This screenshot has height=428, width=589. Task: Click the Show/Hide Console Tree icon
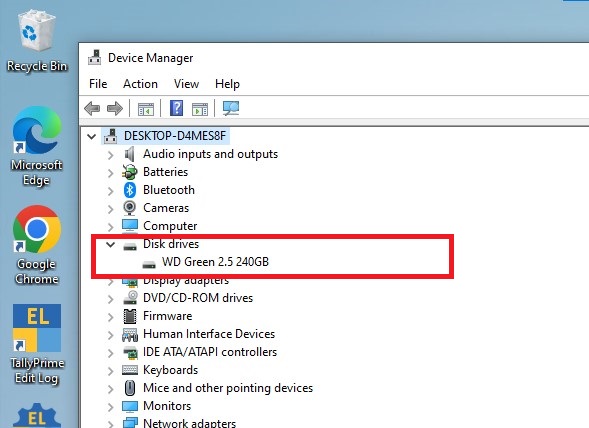[x=146, y=109]
